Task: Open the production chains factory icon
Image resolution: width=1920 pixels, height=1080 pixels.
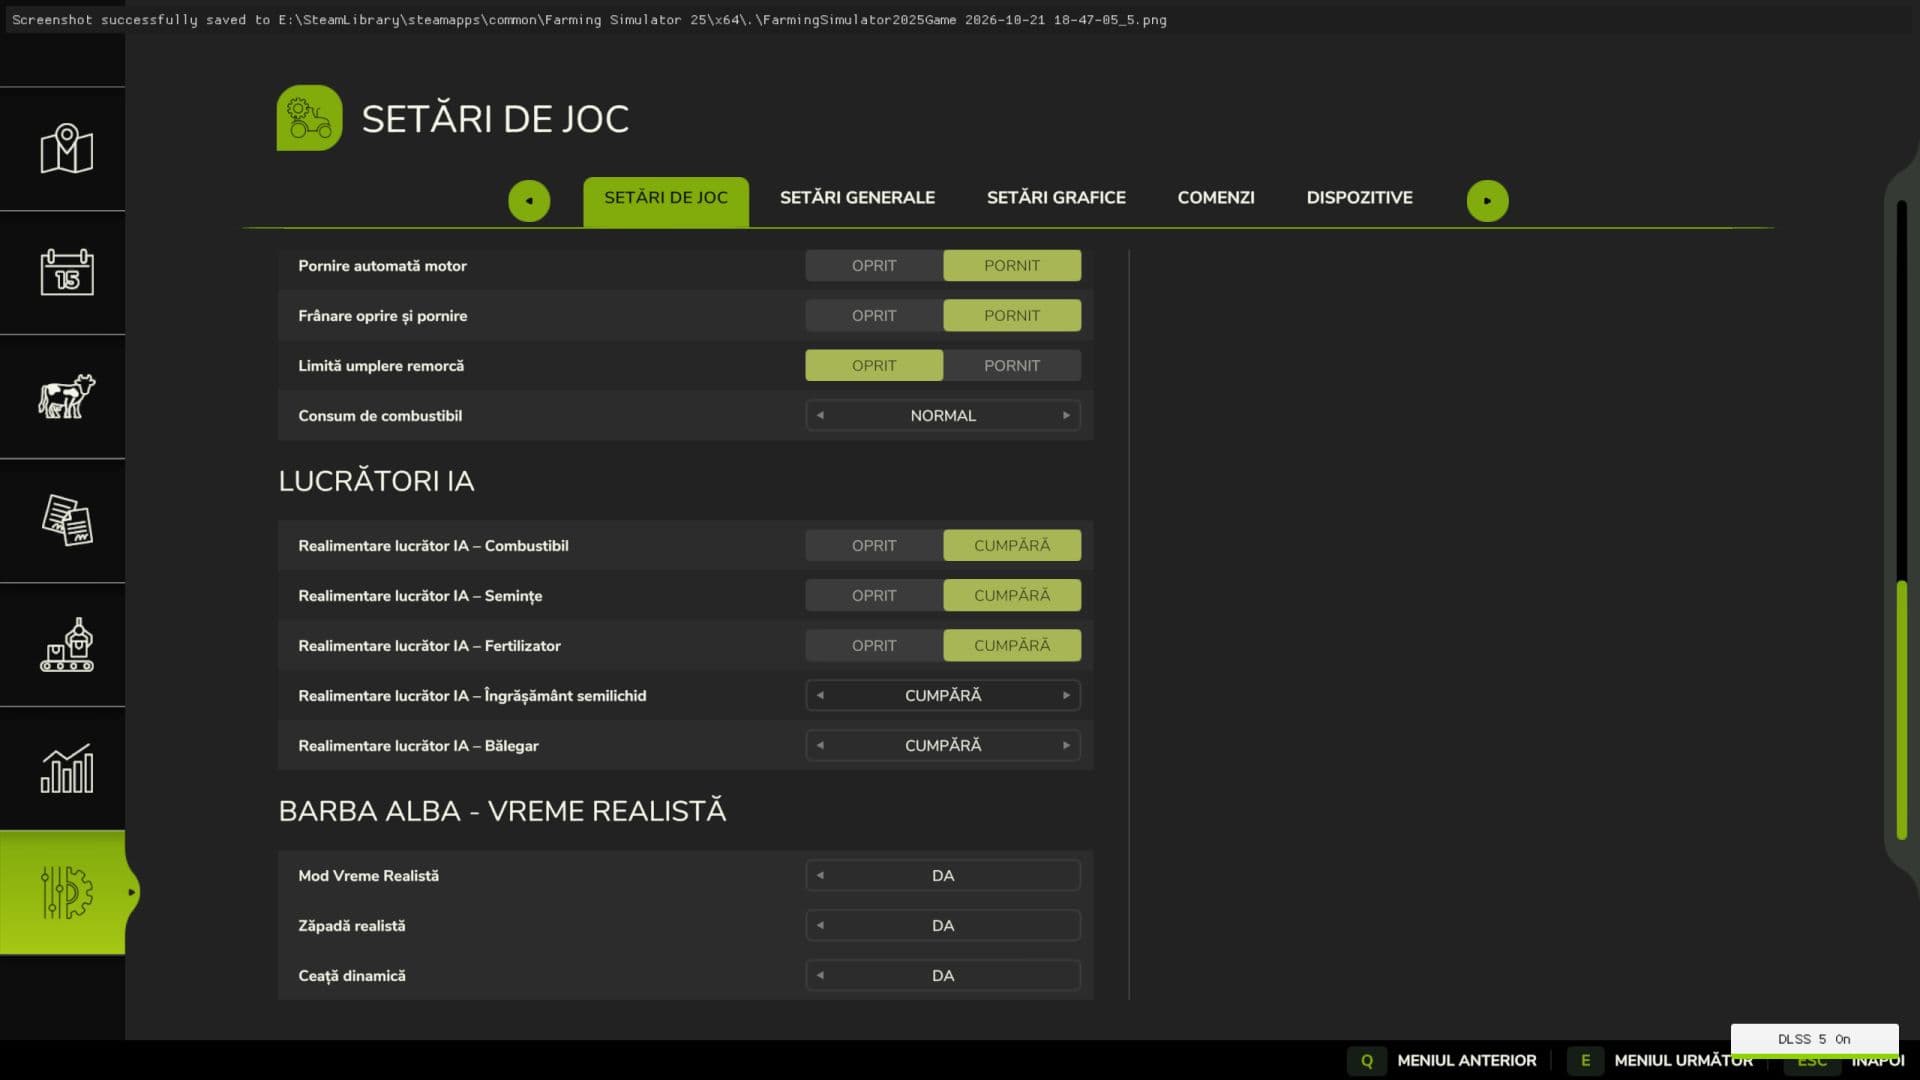Action: (66, 644)
